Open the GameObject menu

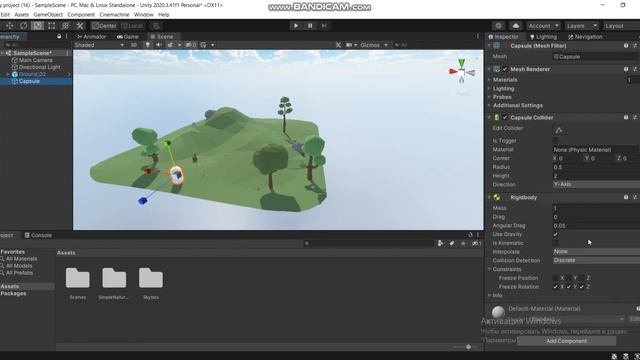pyautogui.click(x=48, y=14)
